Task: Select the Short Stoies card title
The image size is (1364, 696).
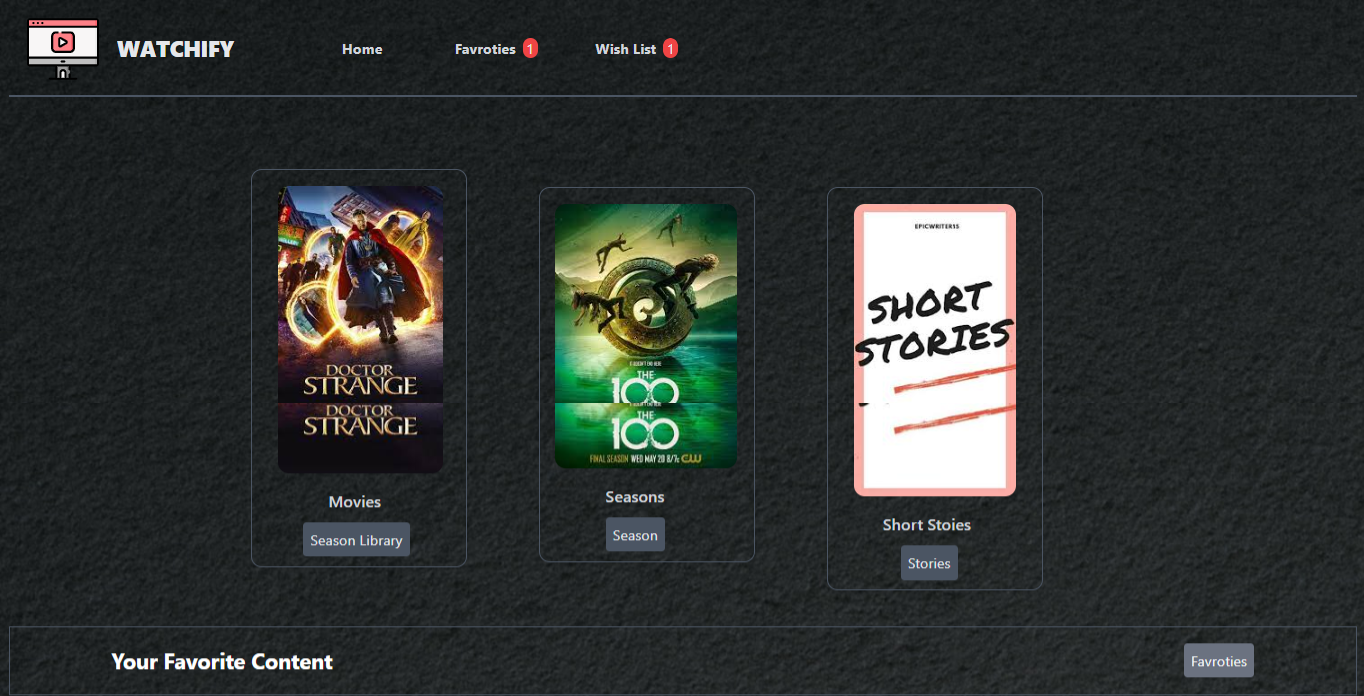Action: [x=927, y=525]
